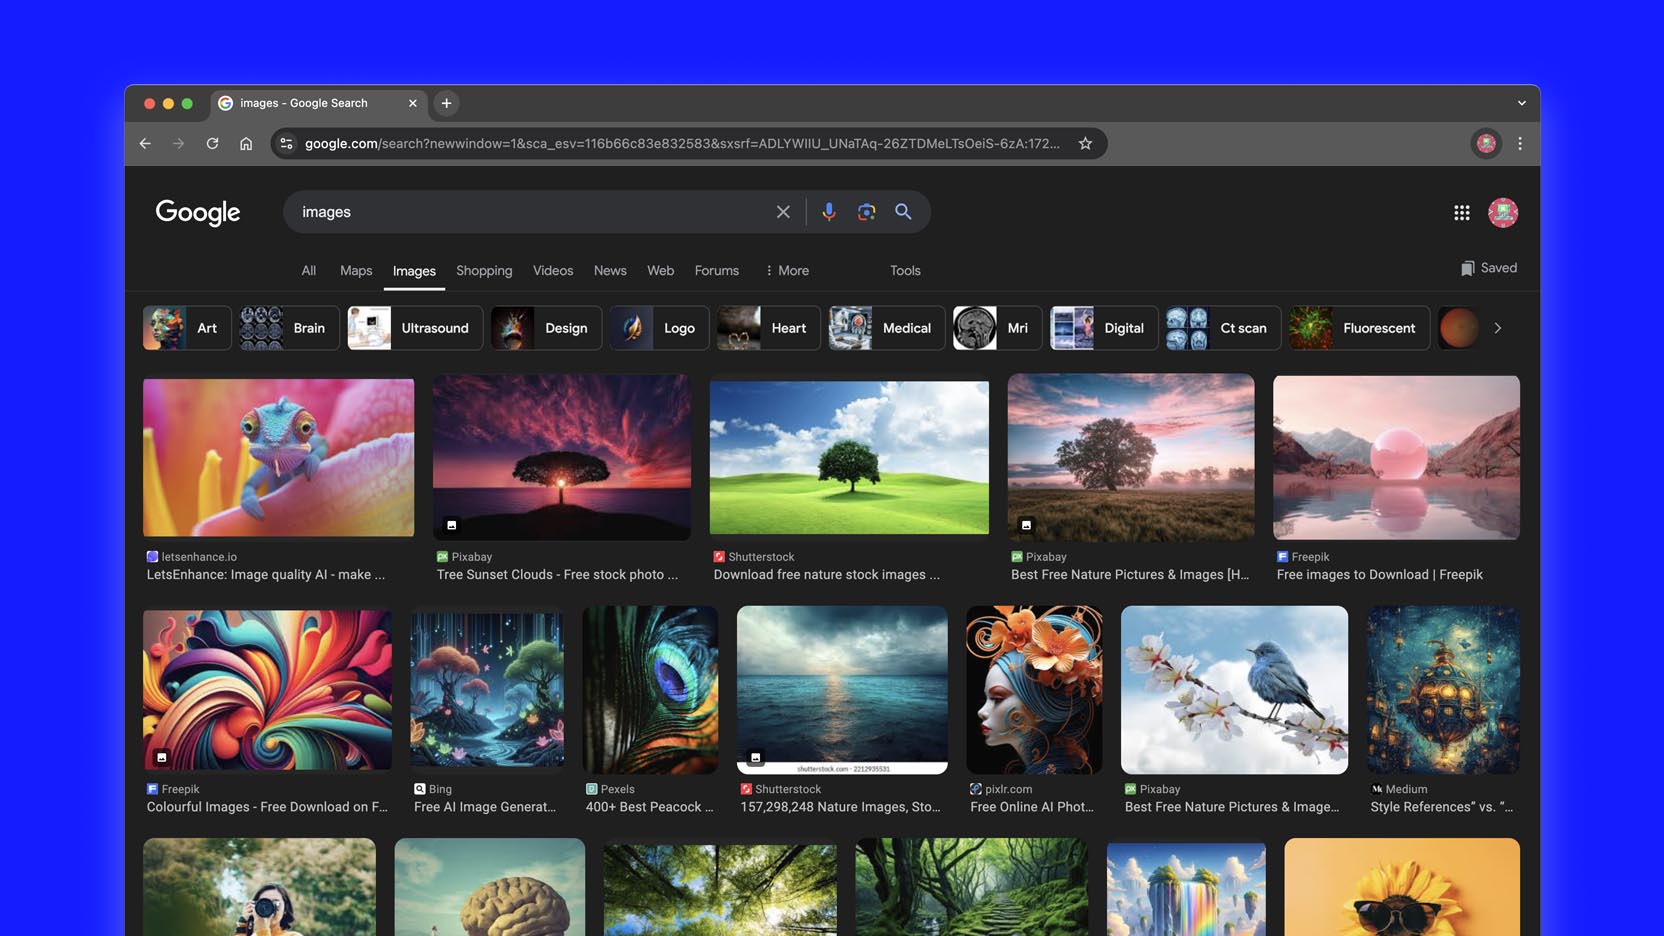This screenshot has width=1664, height=936.
Task: Filter images by the Art chip
Action: [187, 328]
